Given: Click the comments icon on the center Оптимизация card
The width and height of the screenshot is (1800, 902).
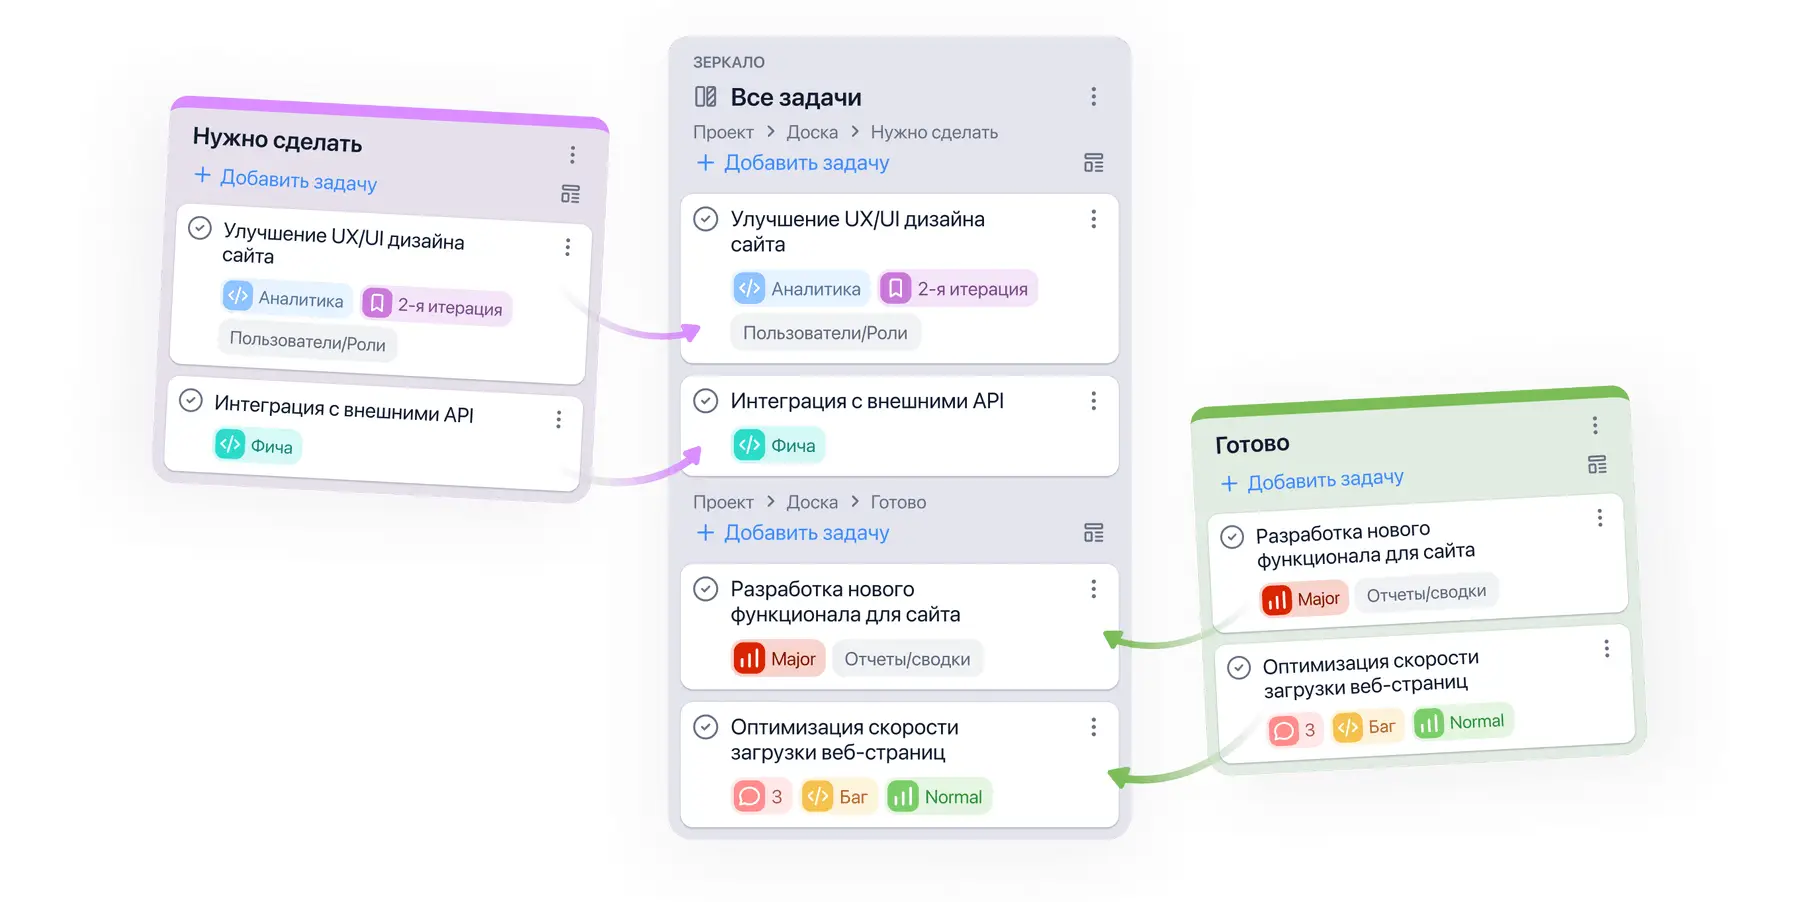Looking at the screenshot, I should coord(749,797).
